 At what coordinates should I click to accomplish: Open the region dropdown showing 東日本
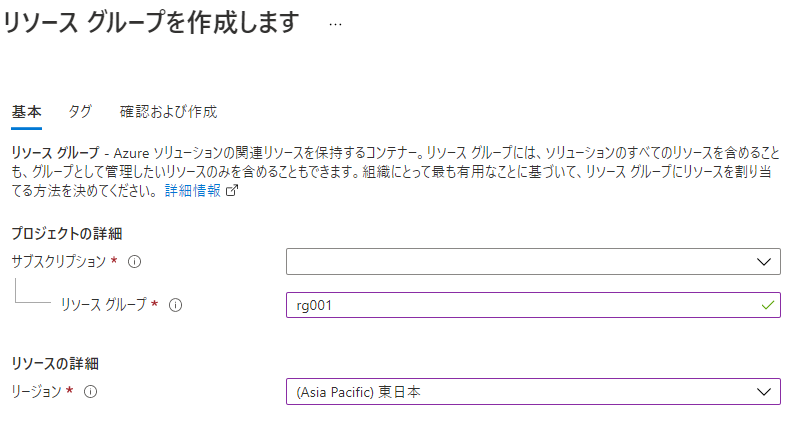[x=520, y=392]
